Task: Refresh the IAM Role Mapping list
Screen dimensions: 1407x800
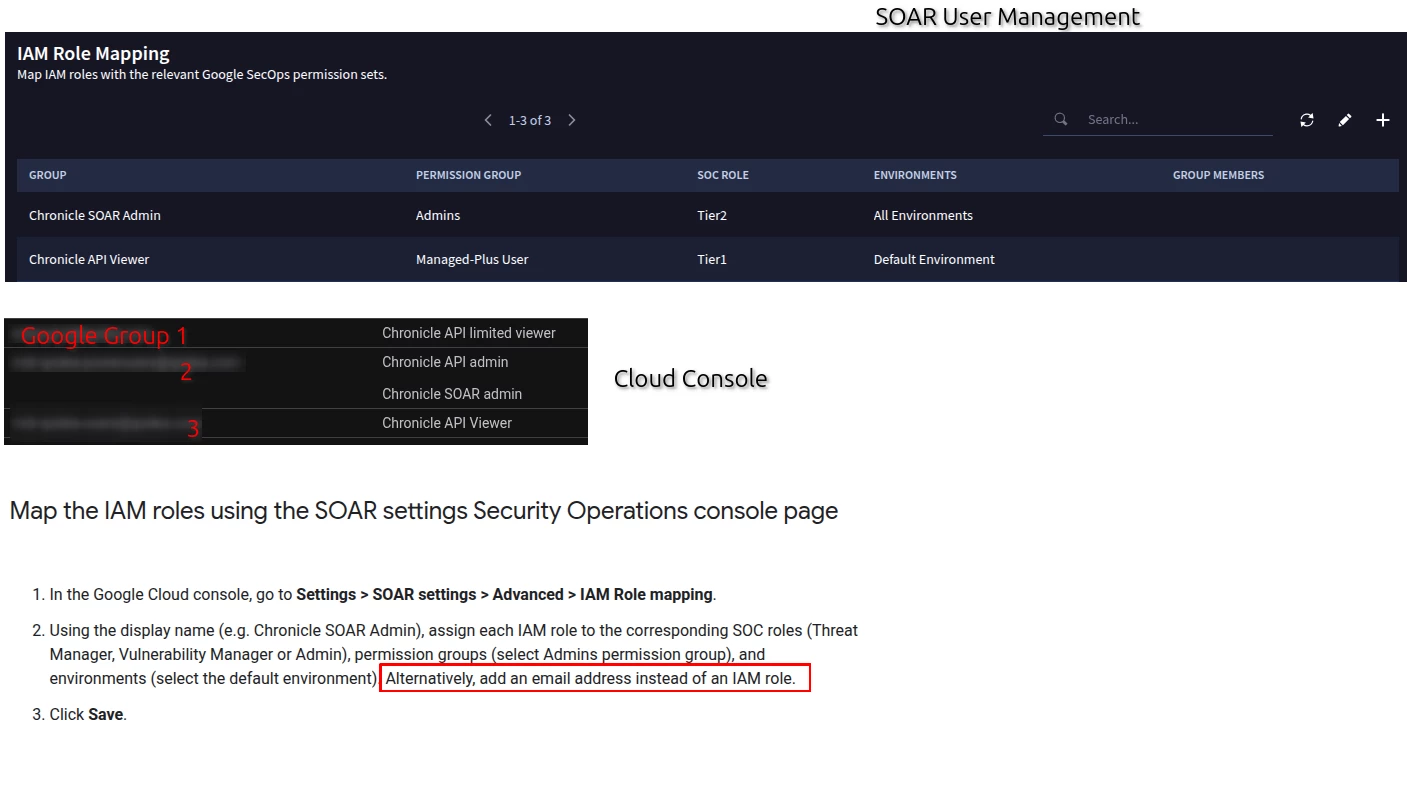Action: pyautogui.click(x=1307, y=120)
